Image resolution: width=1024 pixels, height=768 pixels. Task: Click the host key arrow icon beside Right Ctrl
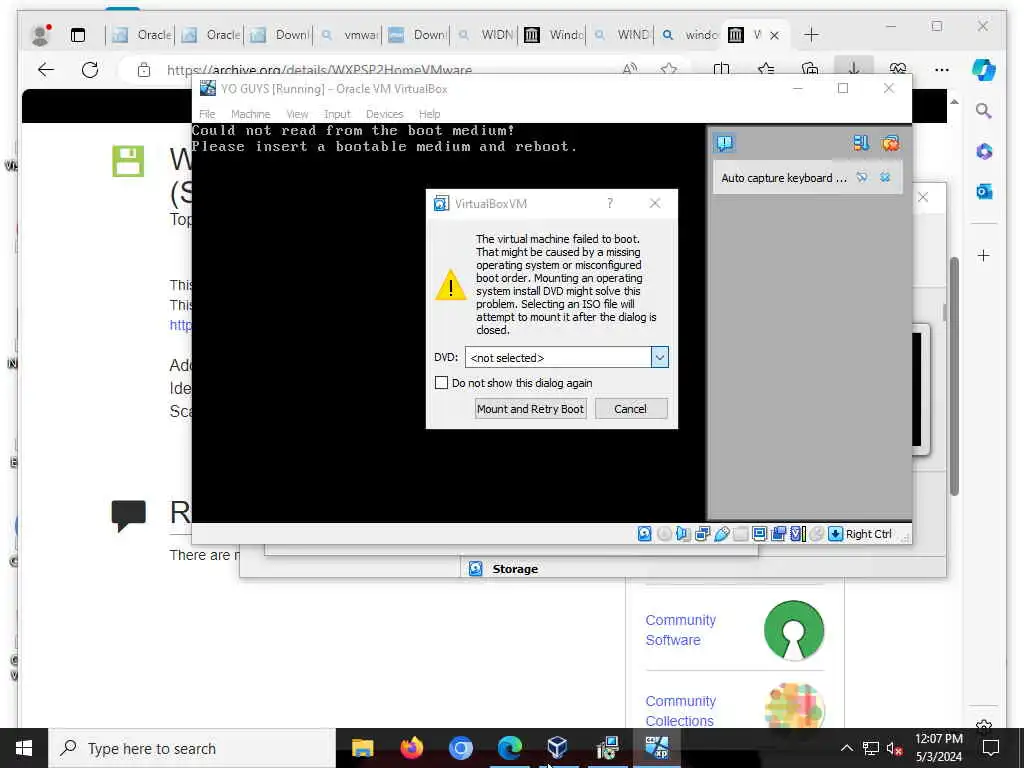coord(835,534)
